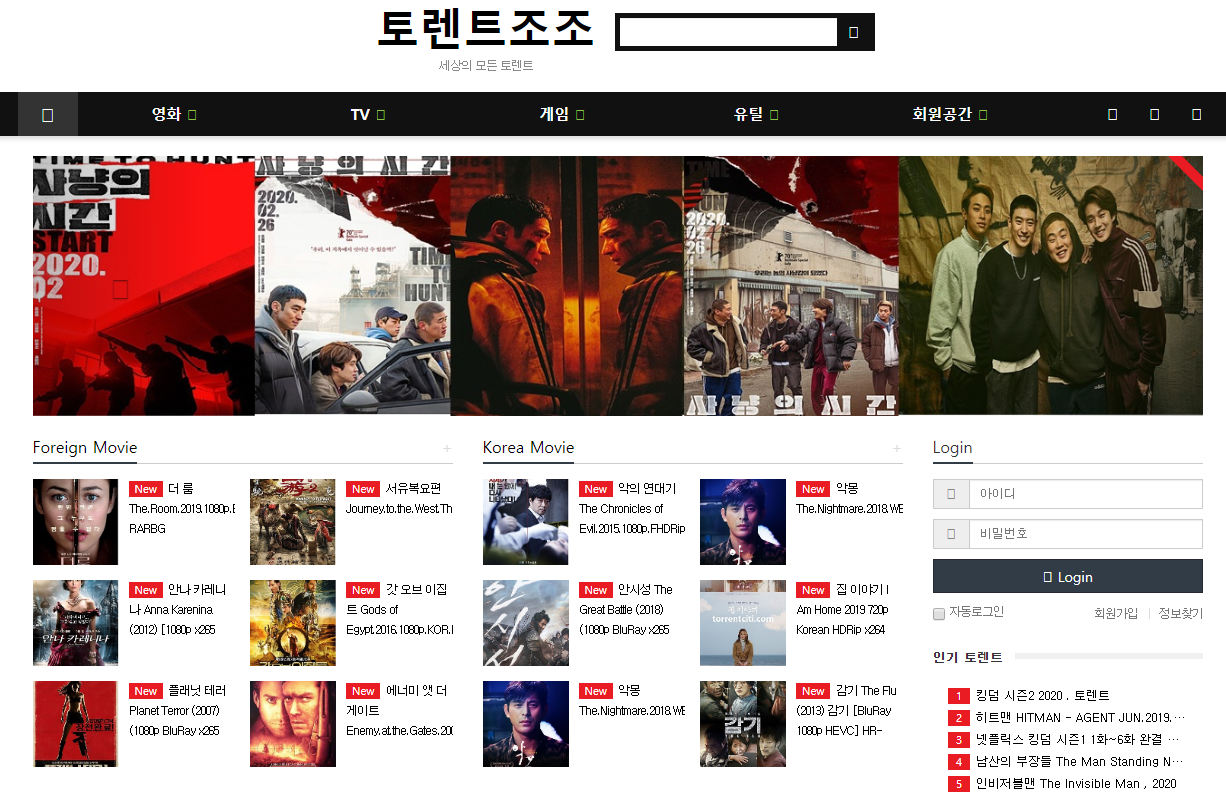Click the New badge beside 집 이야기
This screenshot has height=795, width=1226.
pyautogui.click(x=813, y=590)
